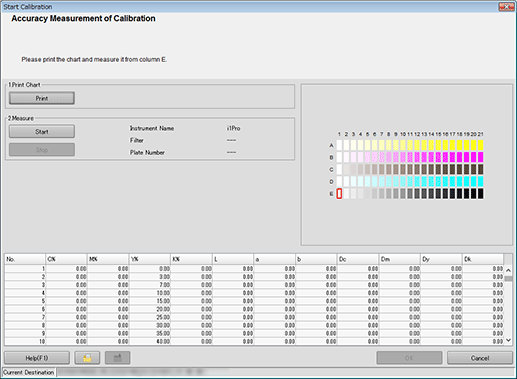
Task: Click the Dk column header
Action: point(483,259)
